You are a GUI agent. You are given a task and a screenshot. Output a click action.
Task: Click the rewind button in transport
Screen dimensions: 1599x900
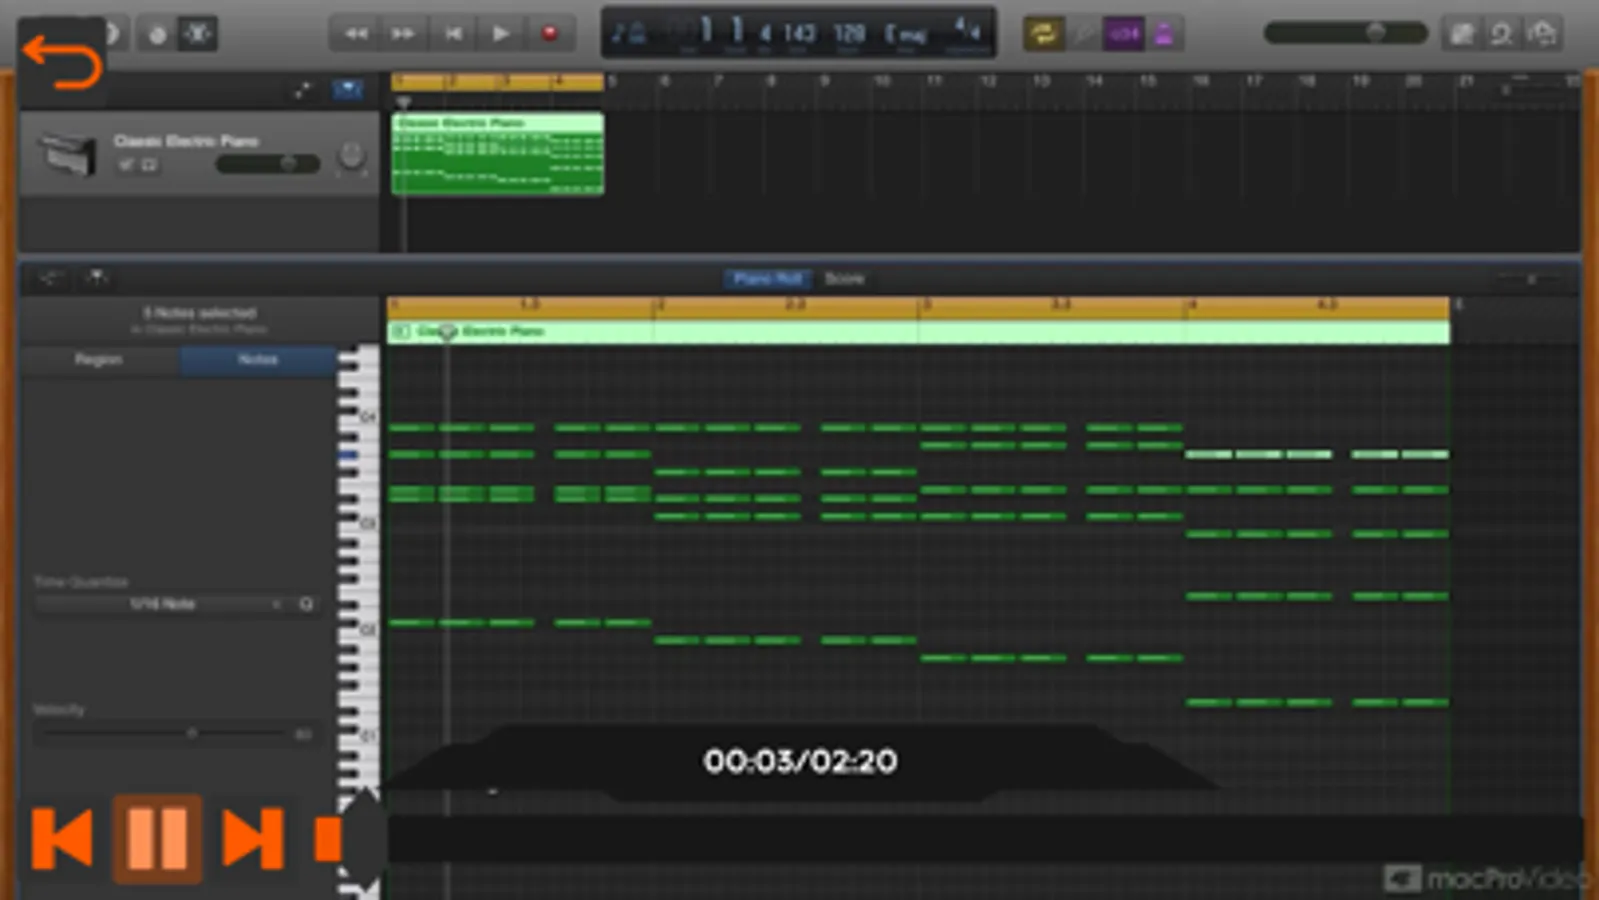pyautogui.click(x=355, y=34)
